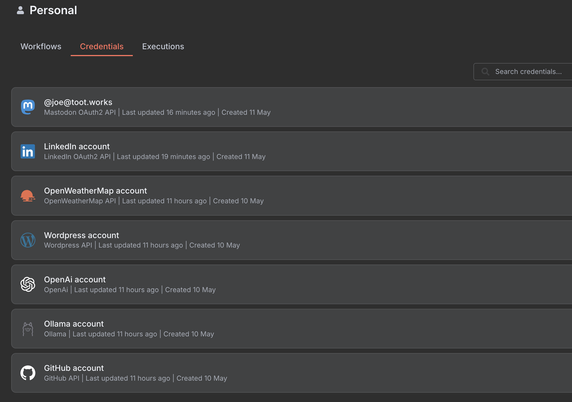
Task: Open the GitHub account credential
Action: pyautogui.click(x=291, y=373)
